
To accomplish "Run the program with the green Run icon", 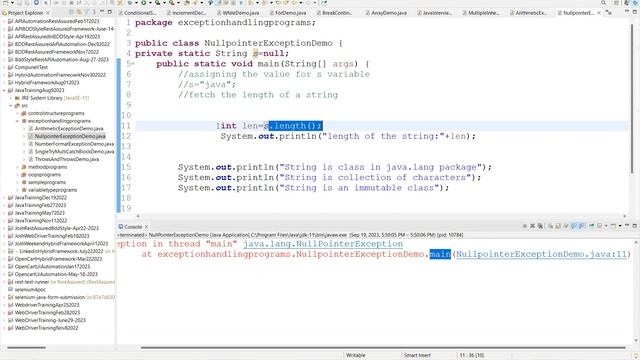I will coord(143,3).
